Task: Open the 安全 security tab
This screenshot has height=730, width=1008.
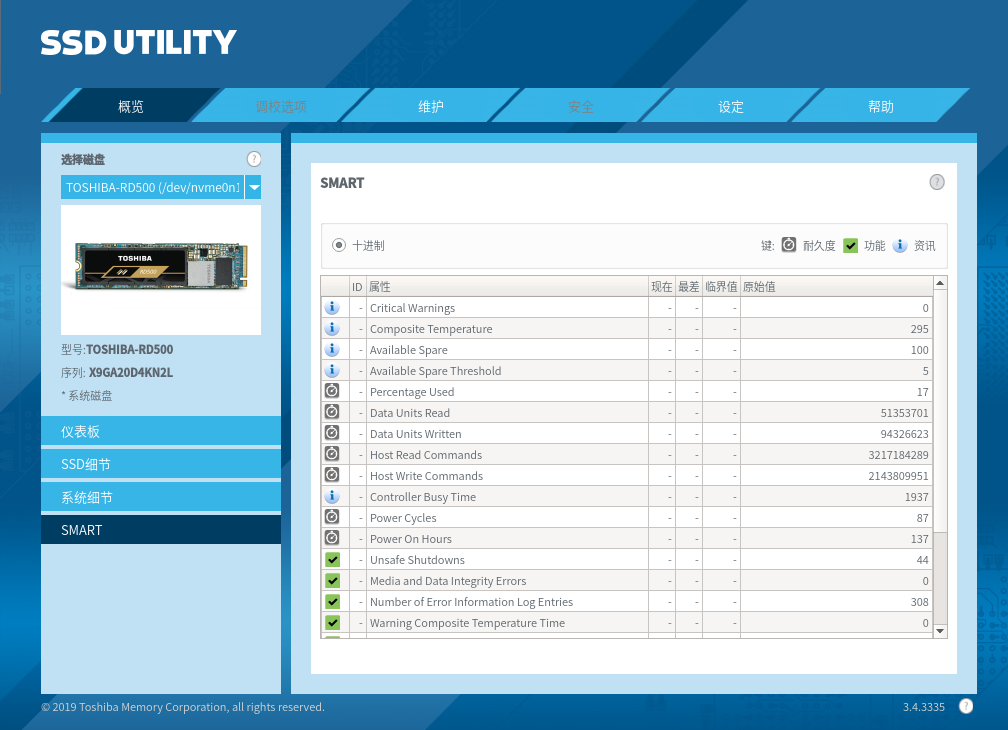Action: tap(580, 106)
